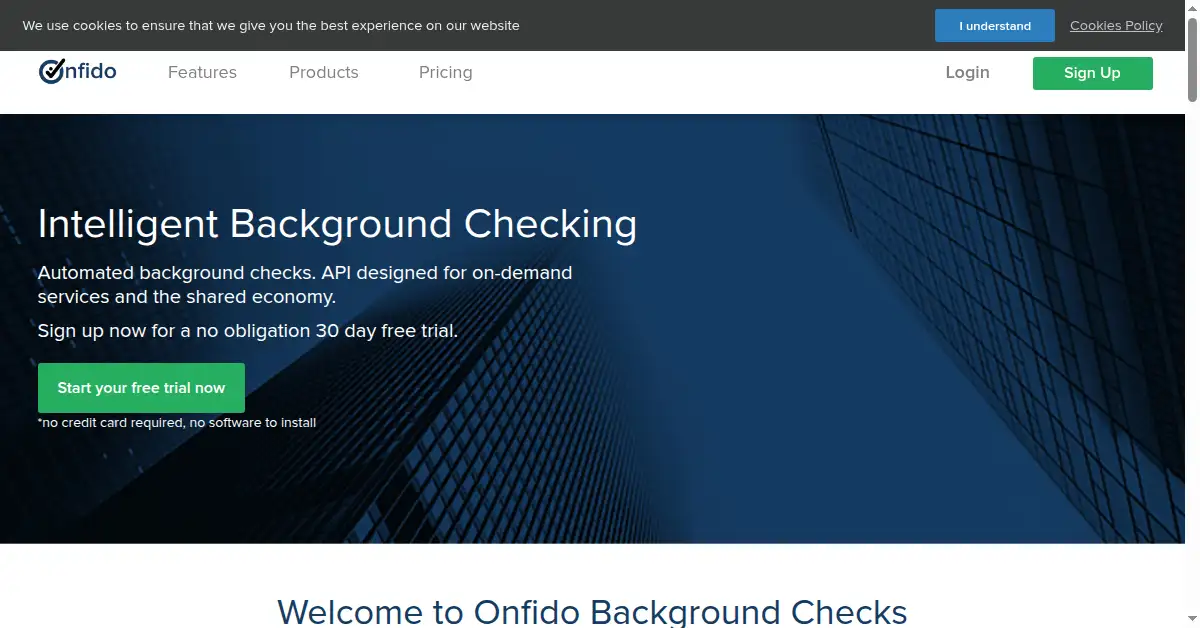Click the no credit card required note
Screen dimensions: 1200x628
pyautogui.click(x=177, y=423)
